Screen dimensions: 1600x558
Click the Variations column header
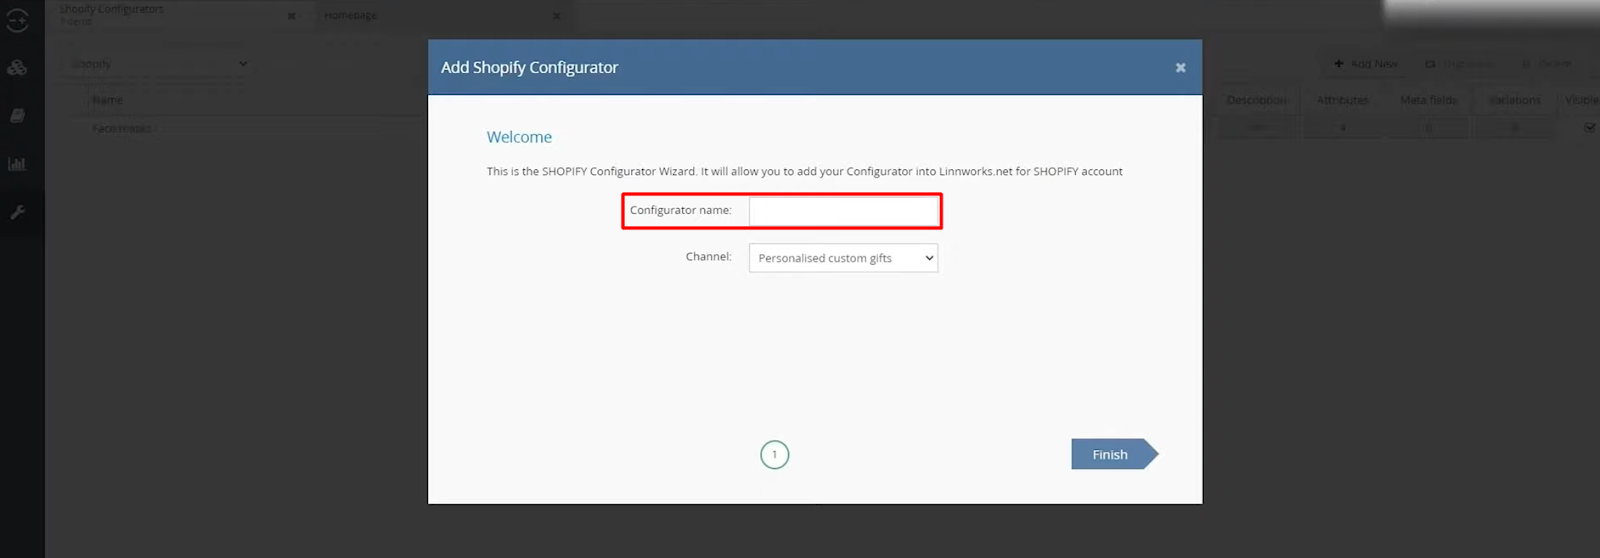(1514, 100)
